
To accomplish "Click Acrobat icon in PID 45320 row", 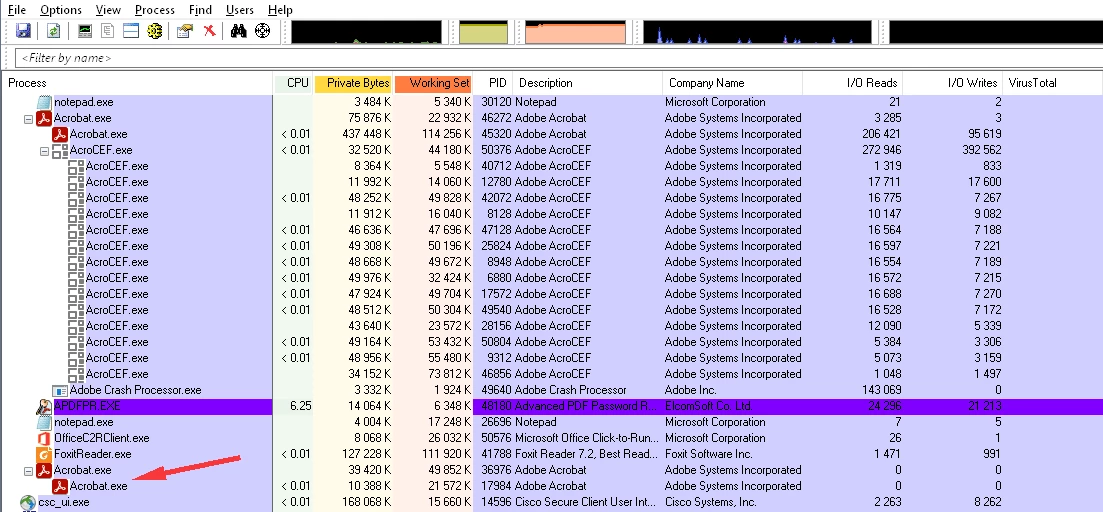I will [x=60, y=134].
